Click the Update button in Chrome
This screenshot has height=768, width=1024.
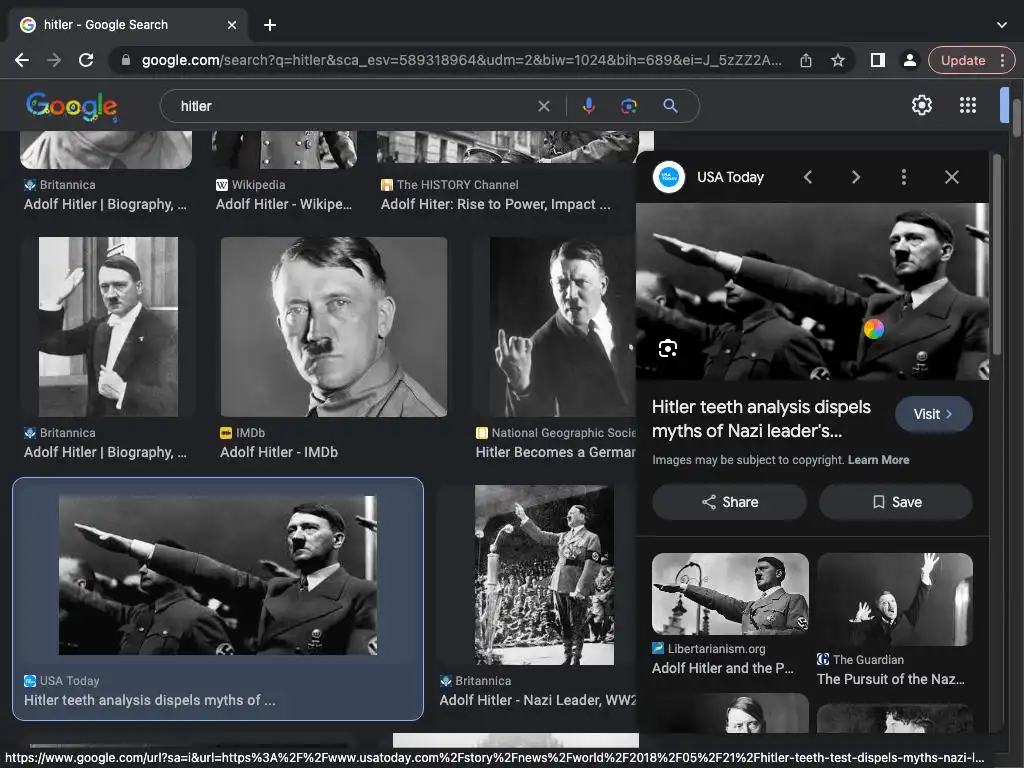(x=963, y=60)
